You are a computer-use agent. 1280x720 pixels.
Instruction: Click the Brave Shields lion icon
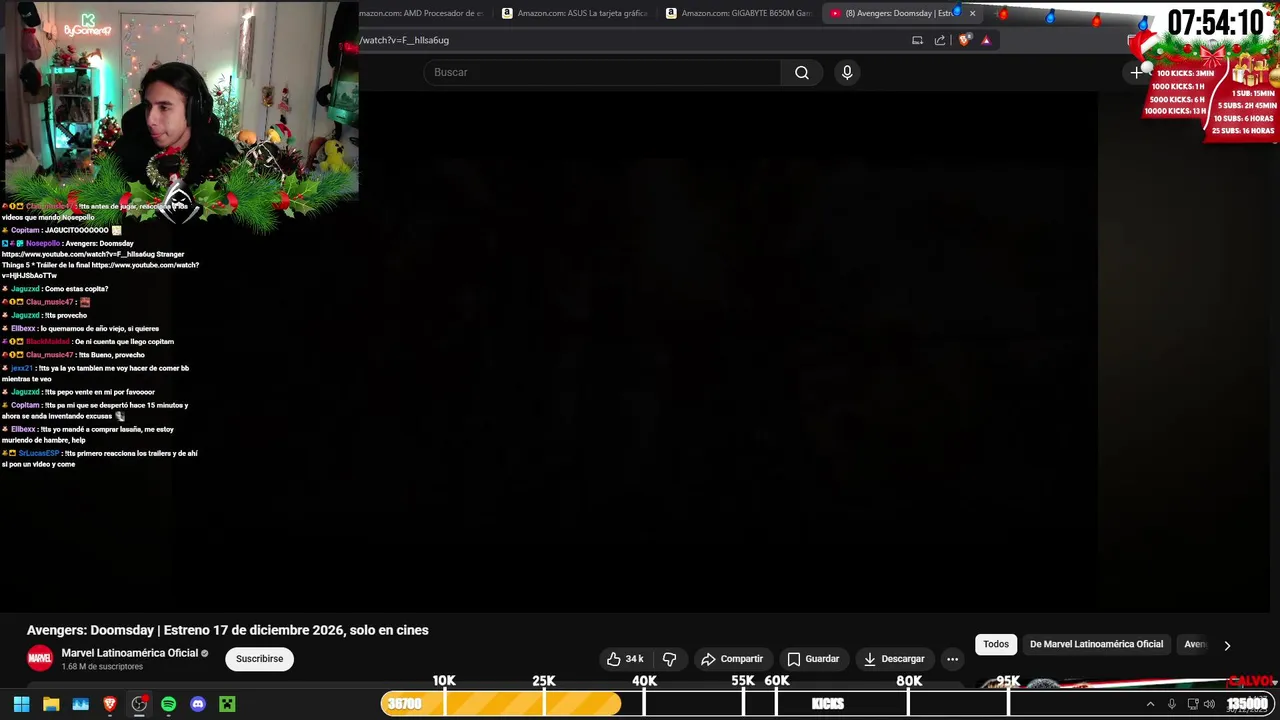(964, 40)
